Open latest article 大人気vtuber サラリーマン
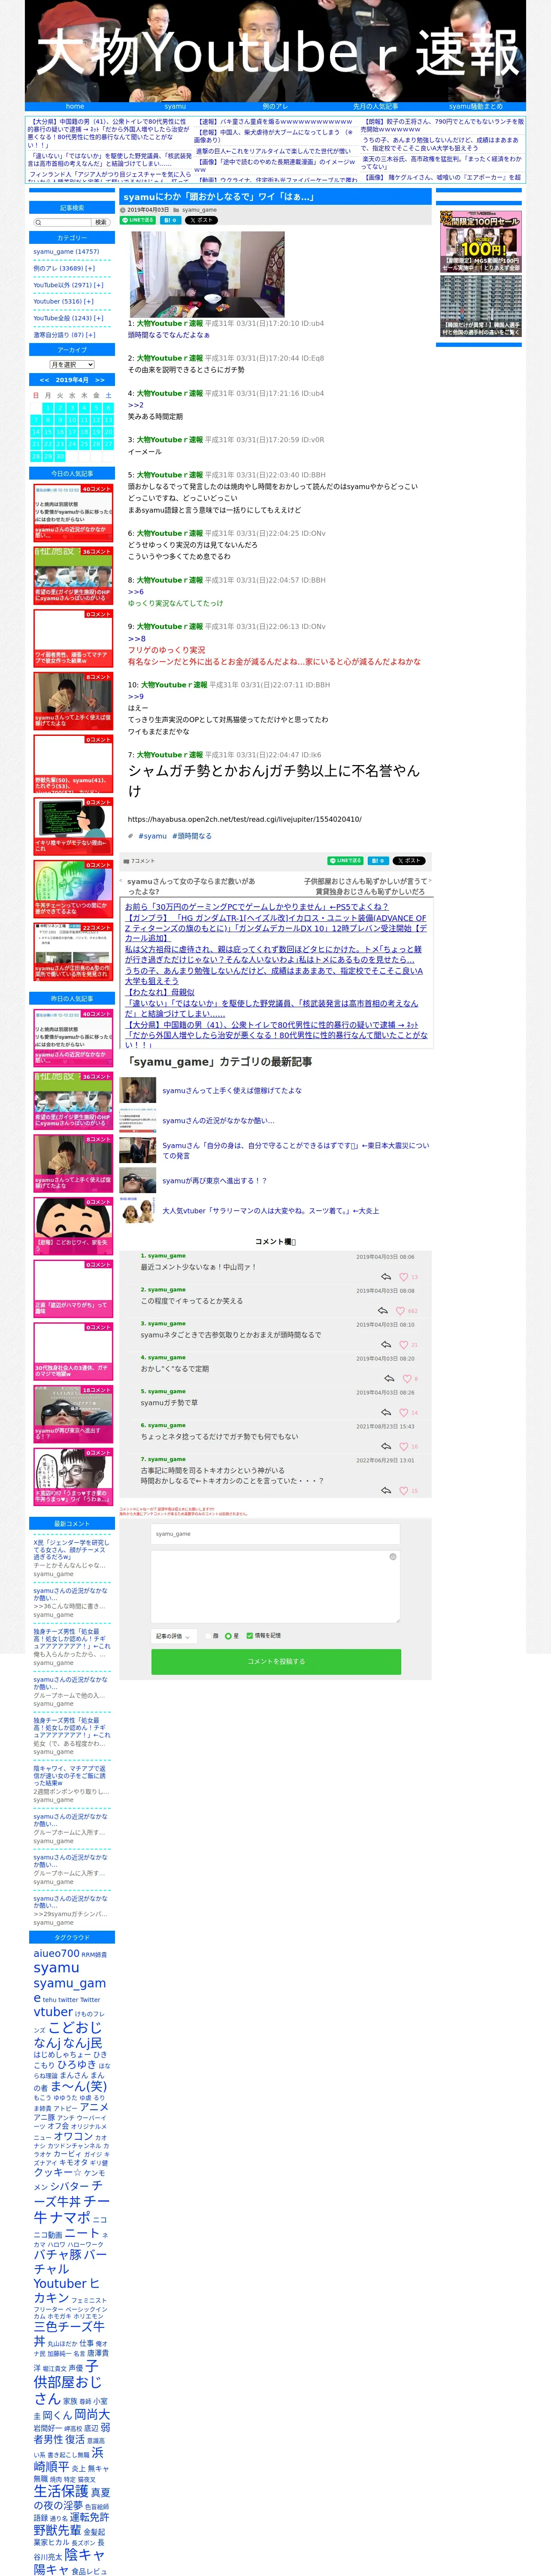 271,1211
